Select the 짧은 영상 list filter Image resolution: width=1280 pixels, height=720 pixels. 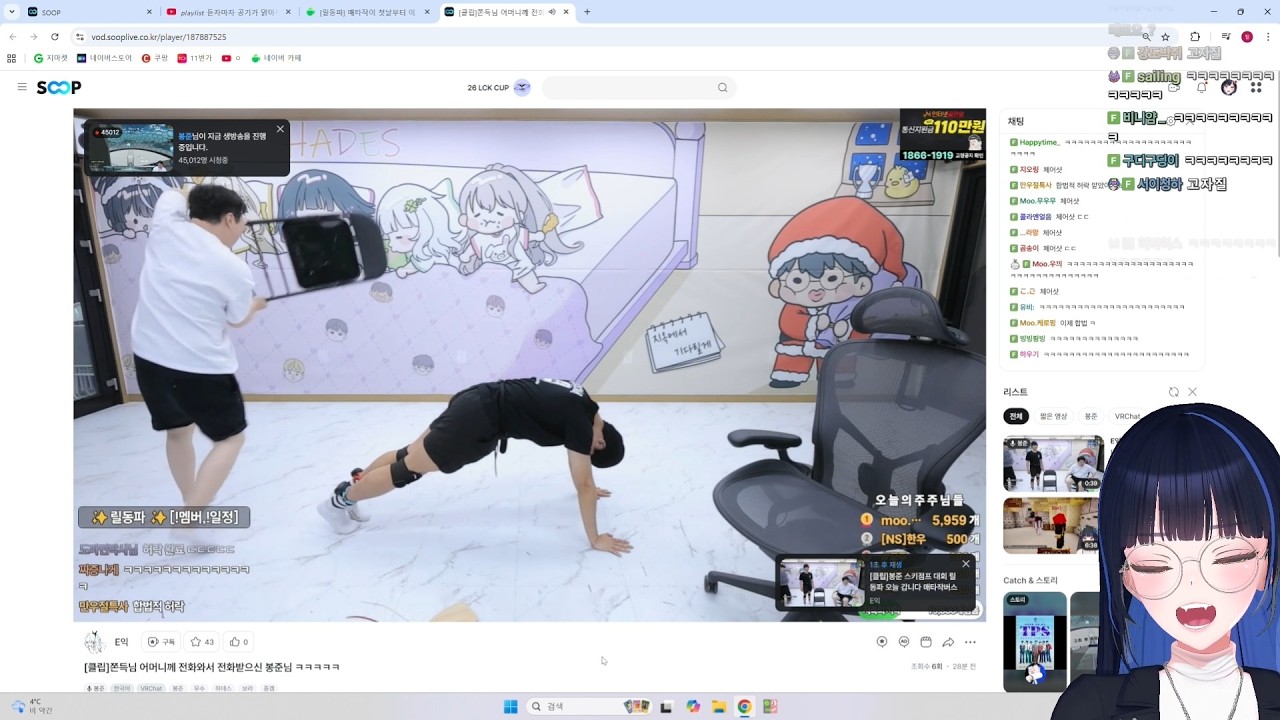[1053, 416]
